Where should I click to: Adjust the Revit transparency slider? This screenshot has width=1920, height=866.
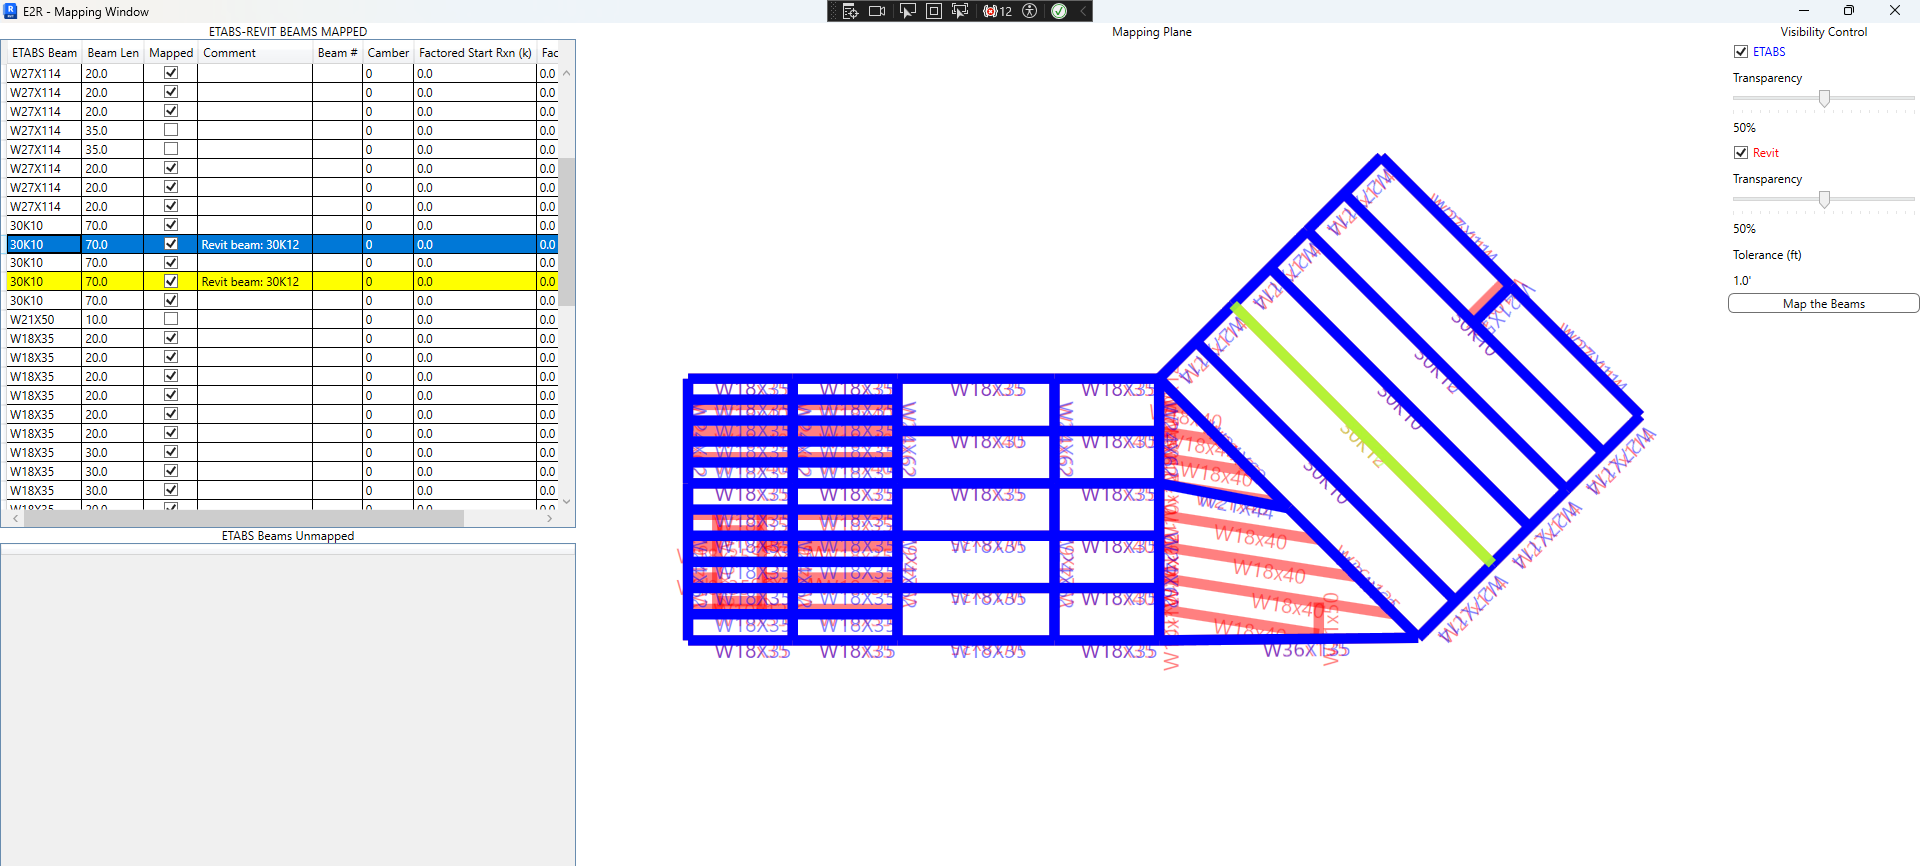coord(1824,199)
